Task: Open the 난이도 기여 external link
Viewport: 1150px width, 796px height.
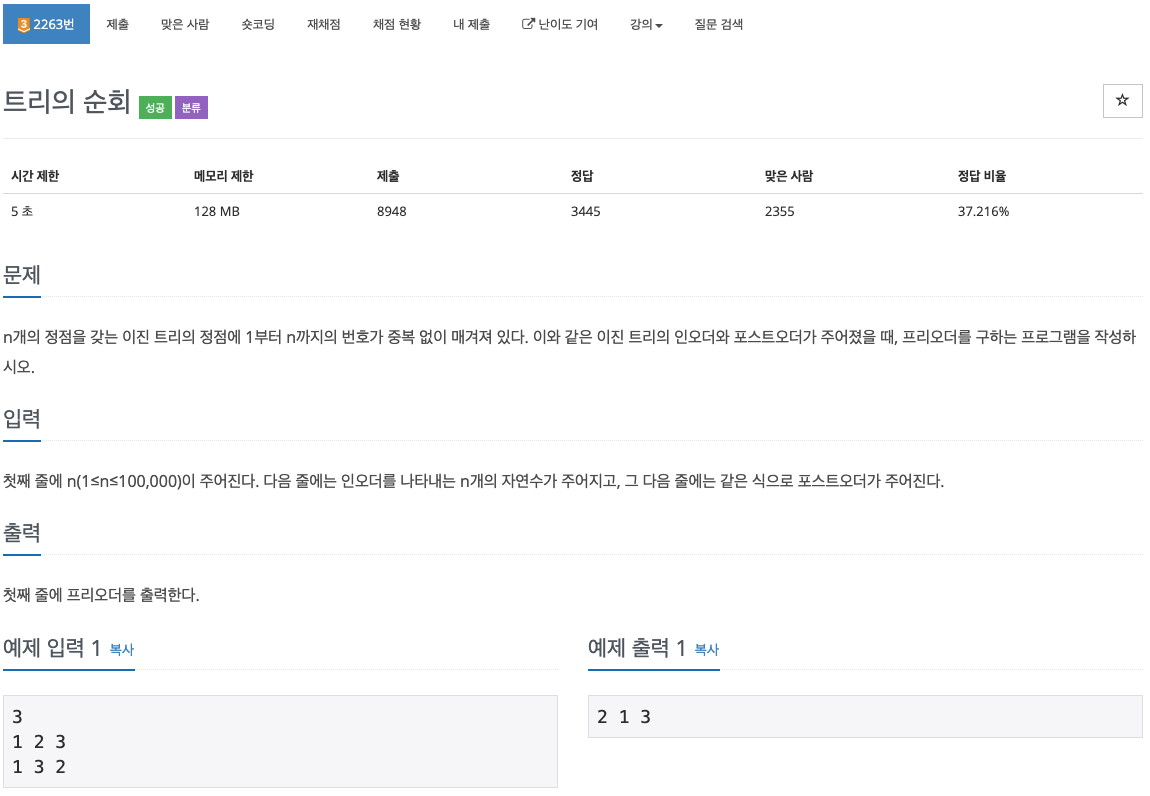Action: tap(560, 24)
